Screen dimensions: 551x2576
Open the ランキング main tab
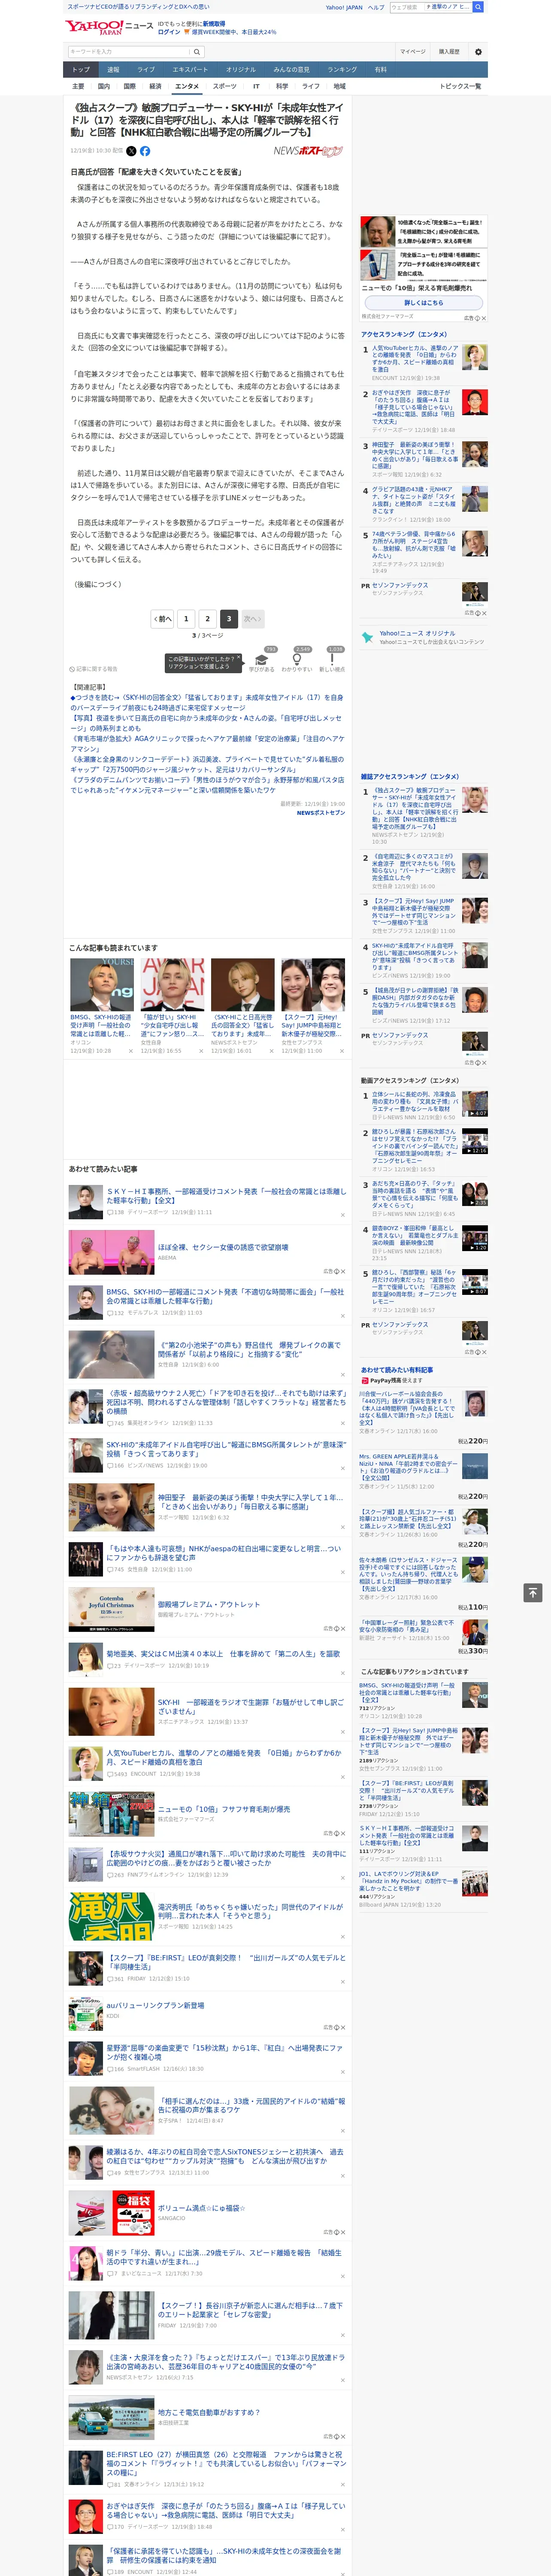342,70
